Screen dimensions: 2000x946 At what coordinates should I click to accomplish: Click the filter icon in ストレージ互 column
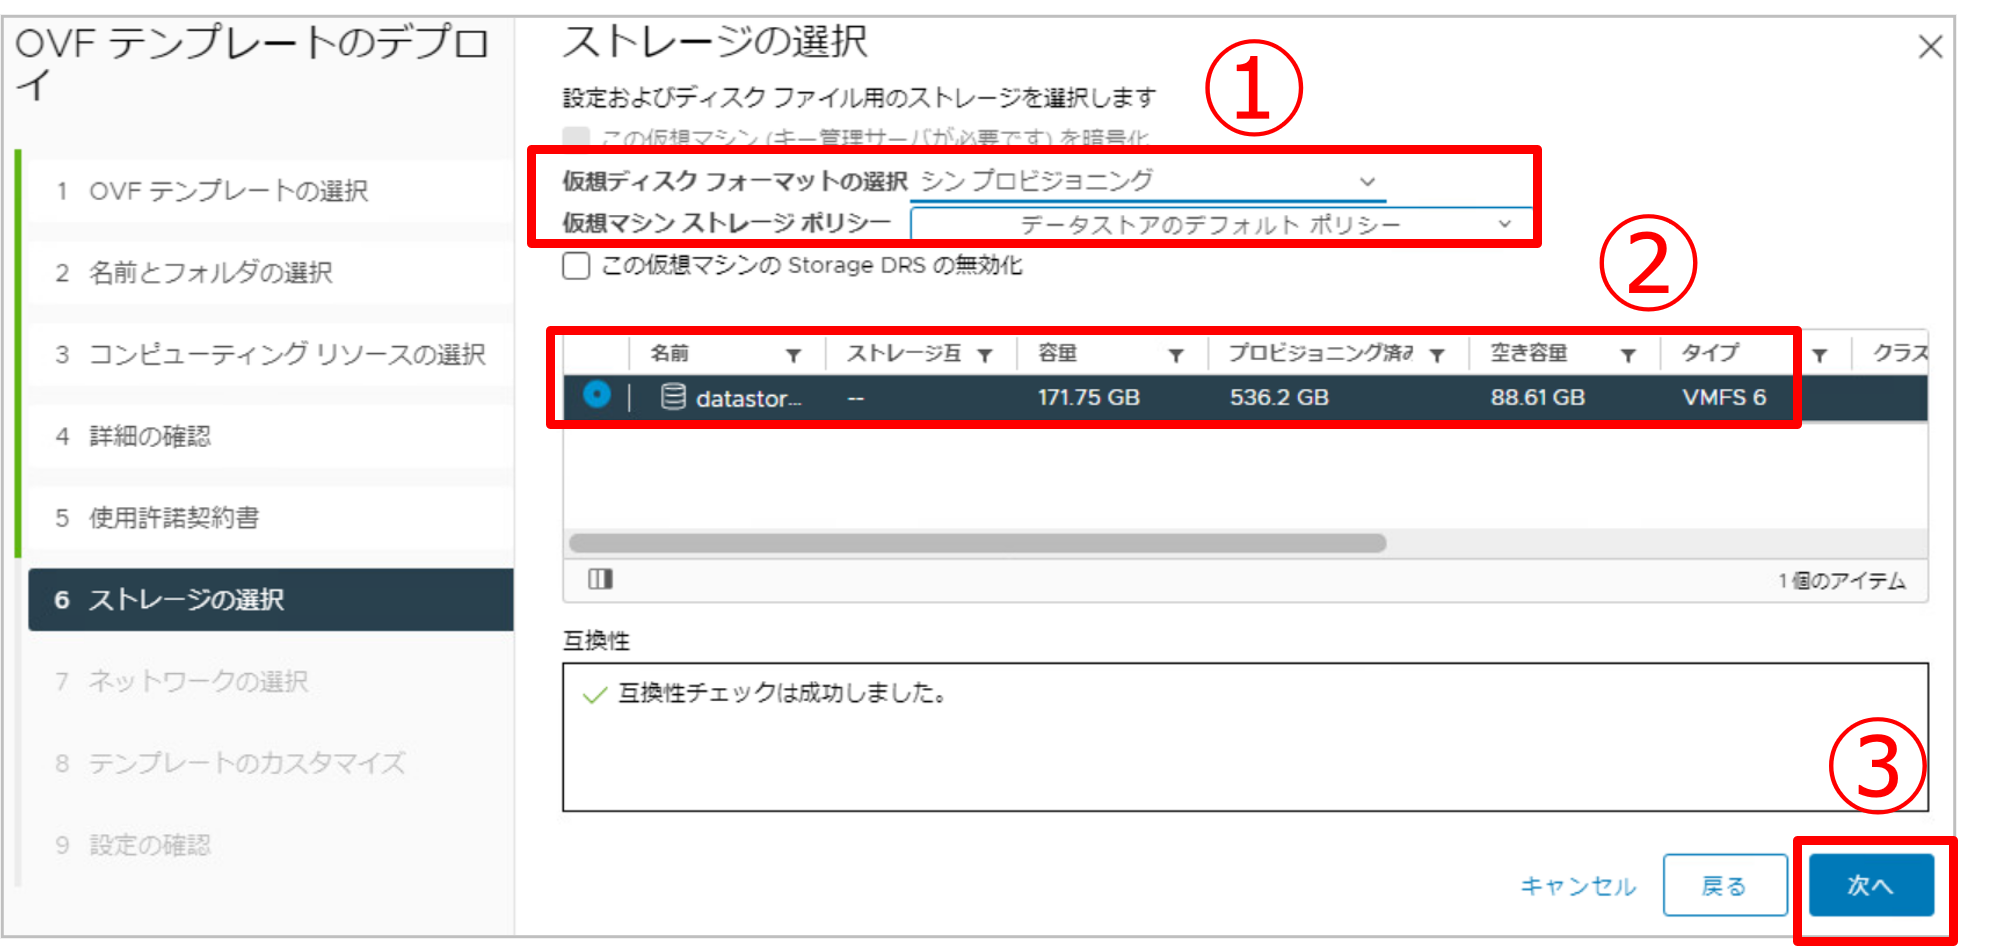[984, 355]
